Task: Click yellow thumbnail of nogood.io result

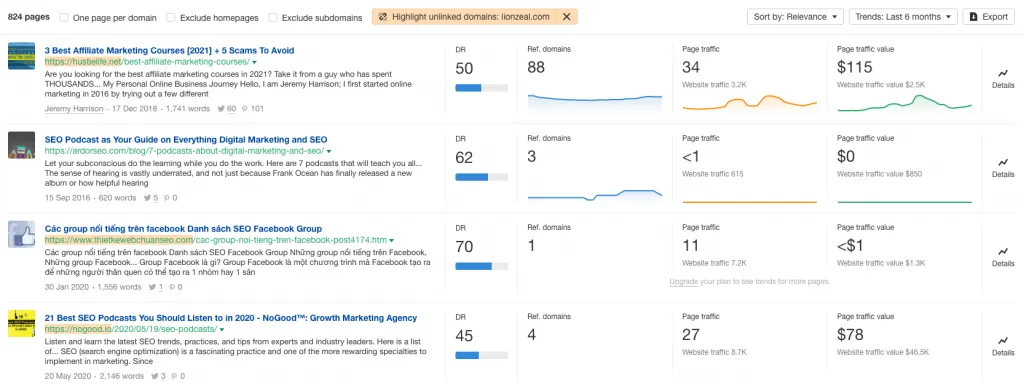Action: coord(22,323)
